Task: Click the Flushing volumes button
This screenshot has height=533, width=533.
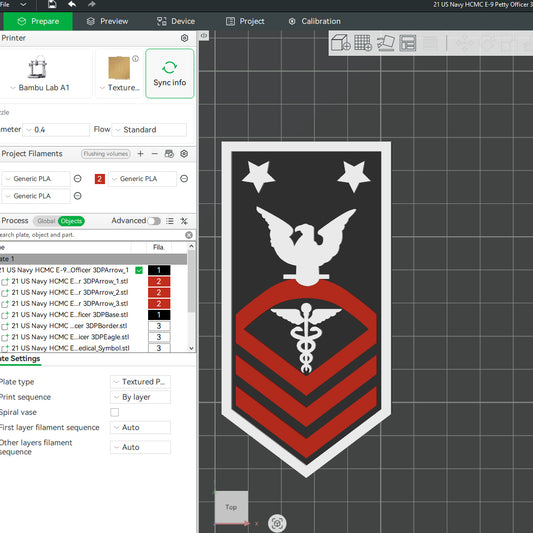Action: point(106,154)
